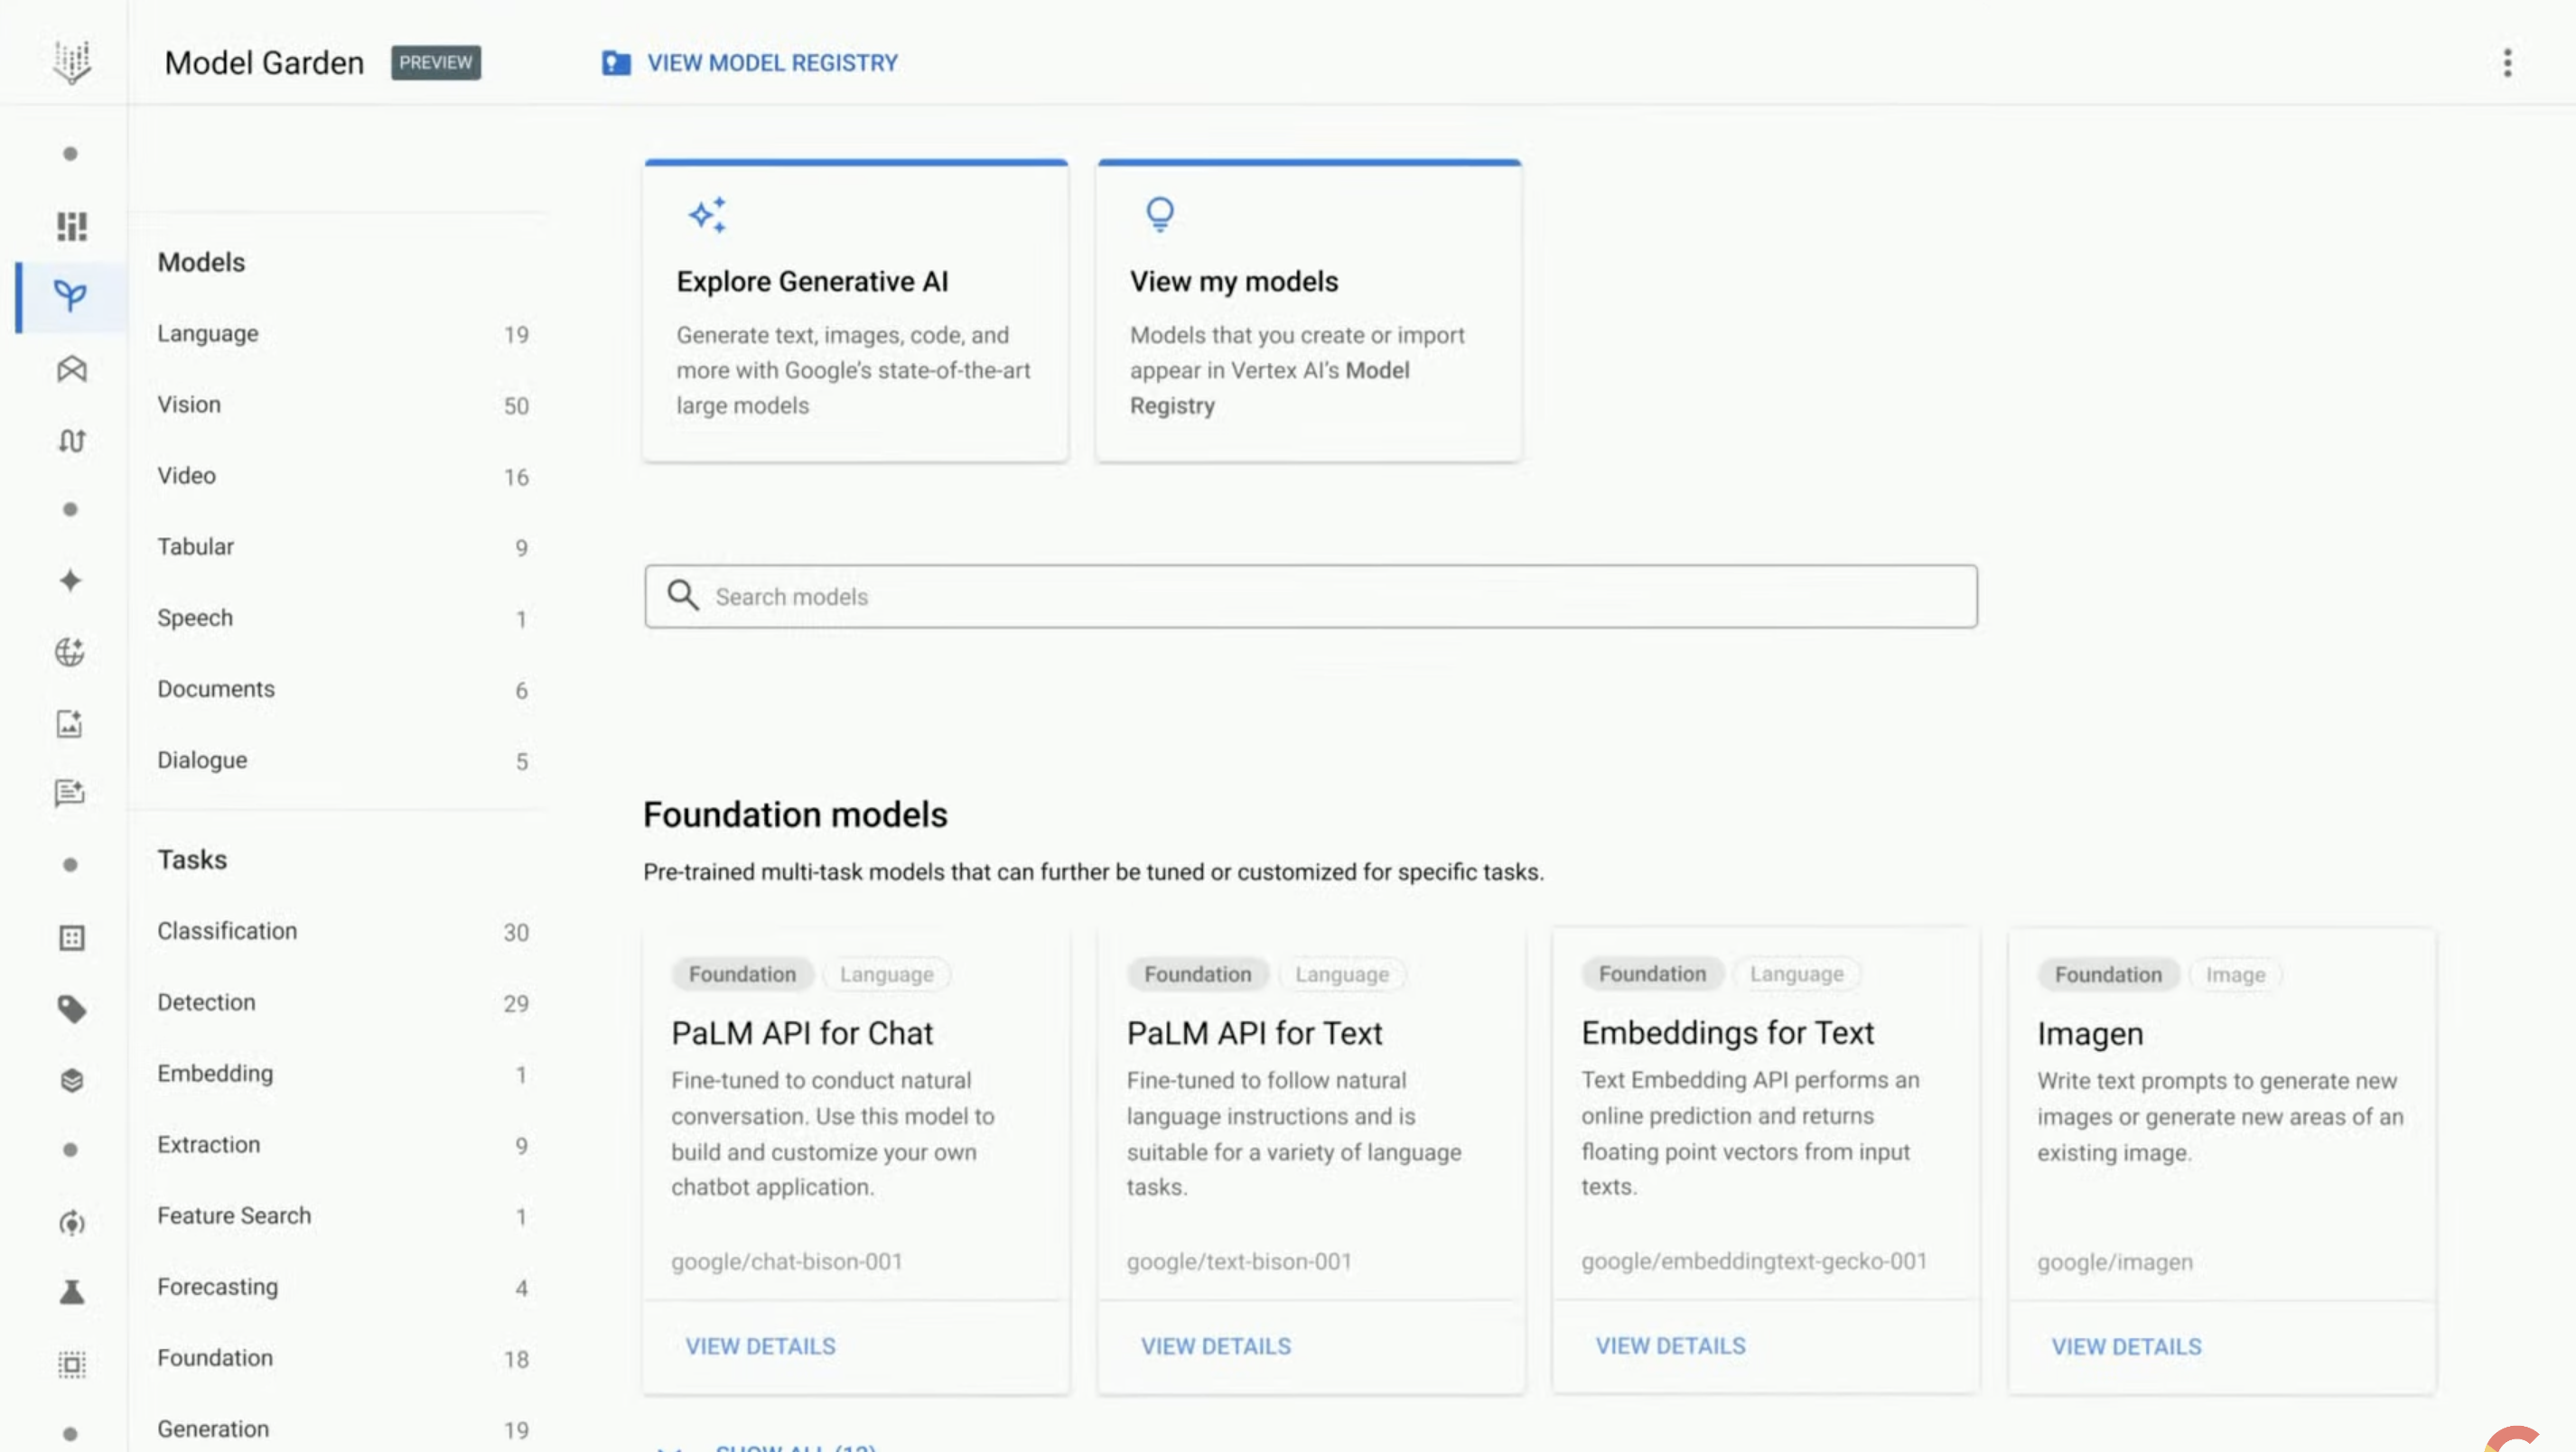
Task: Click the flask experiments sidebar icon
Action: (x=71, y=1292)
